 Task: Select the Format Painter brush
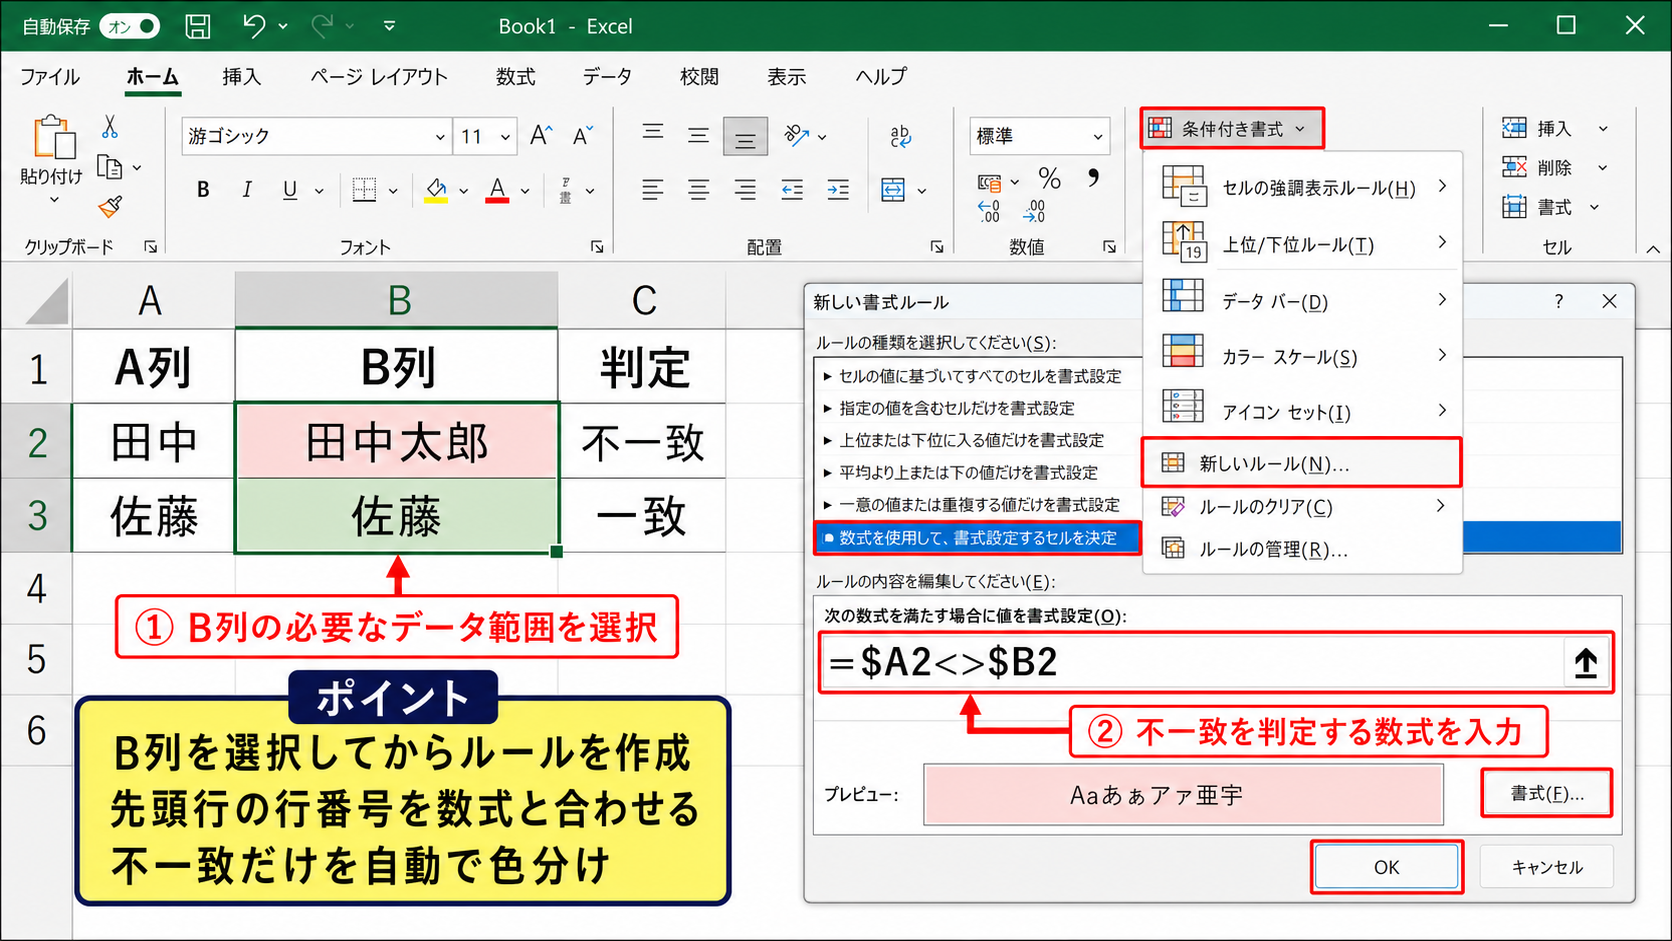tap(110, 206)
